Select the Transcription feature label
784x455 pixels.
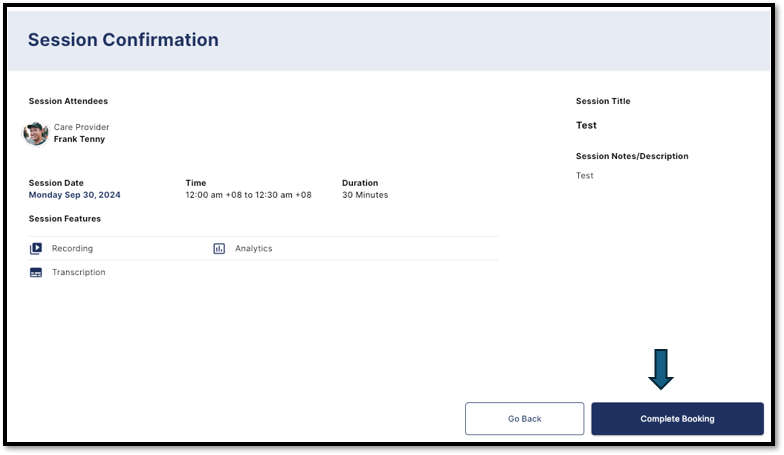(78, 272)
